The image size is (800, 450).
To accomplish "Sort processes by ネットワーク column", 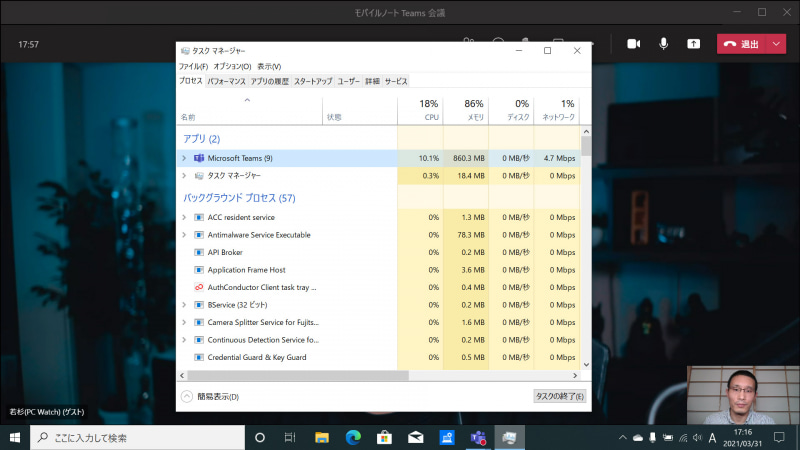I will 557,110.
